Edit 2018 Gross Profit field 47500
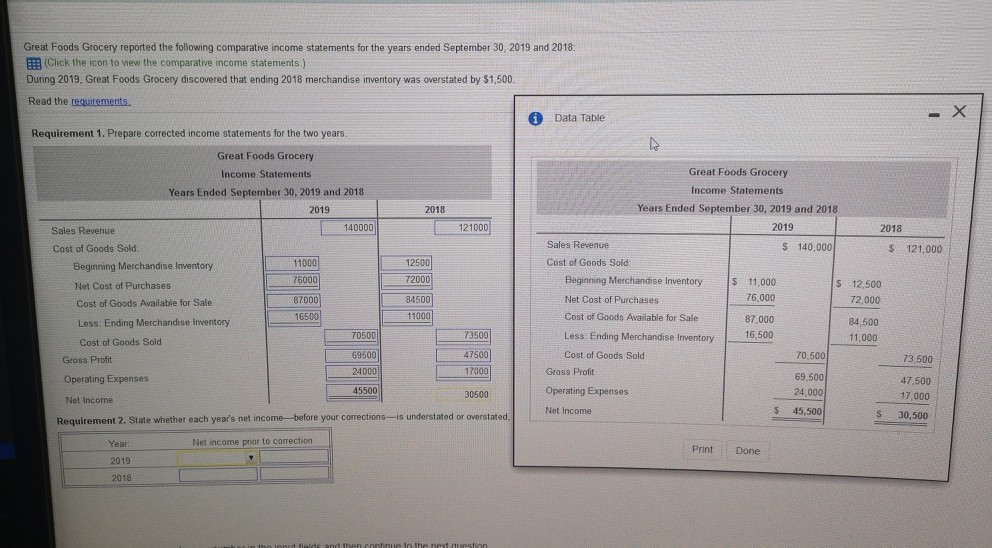This screenshot has width=992, height=548. [x=464, y=355]
